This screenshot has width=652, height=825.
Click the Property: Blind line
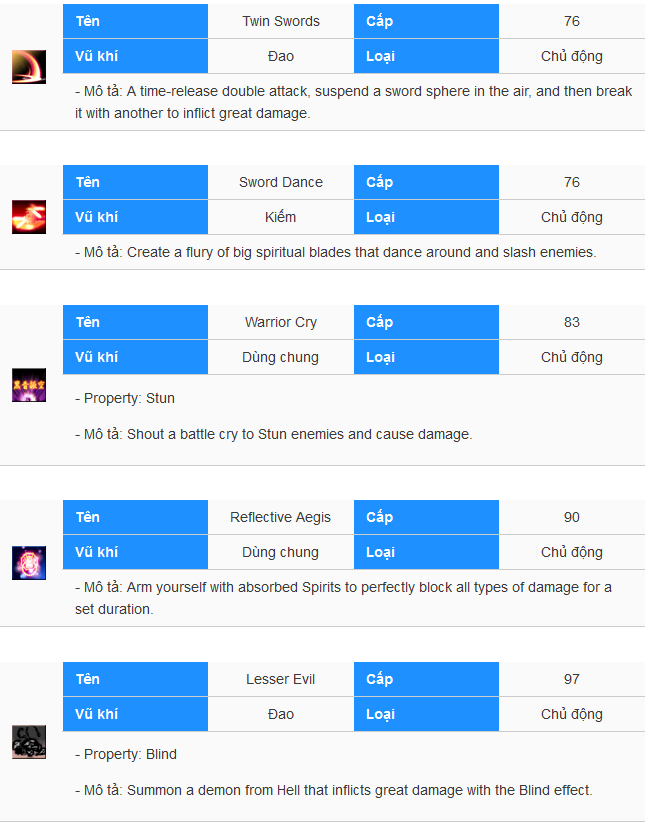[x=126, y=754]
